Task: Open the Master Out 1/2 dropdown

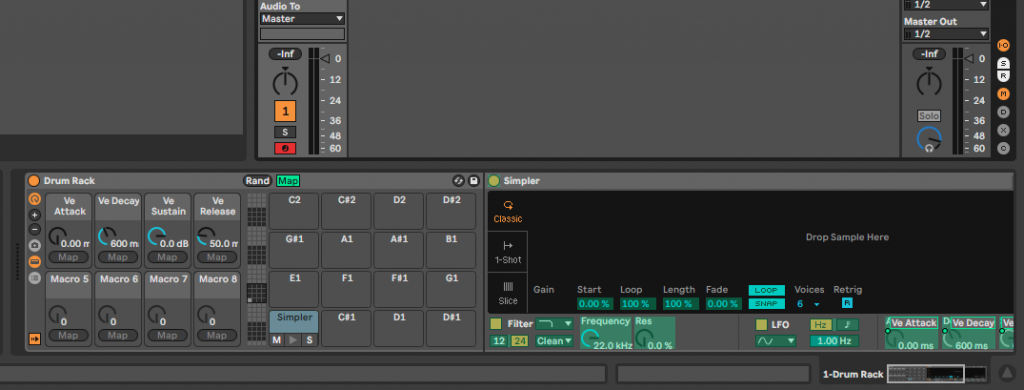Action: [x=946, y=34]
